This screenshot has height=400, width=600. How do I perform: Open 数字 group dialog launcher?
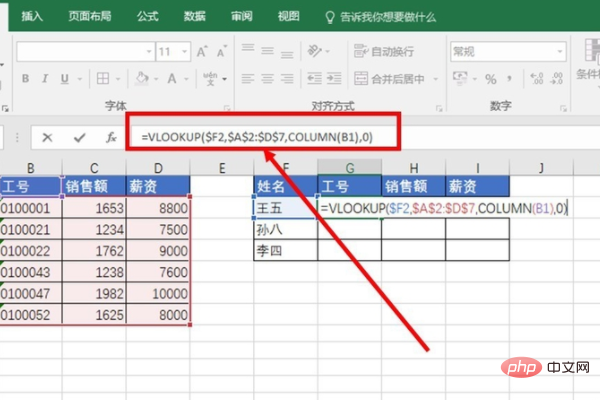click(563, 108)
